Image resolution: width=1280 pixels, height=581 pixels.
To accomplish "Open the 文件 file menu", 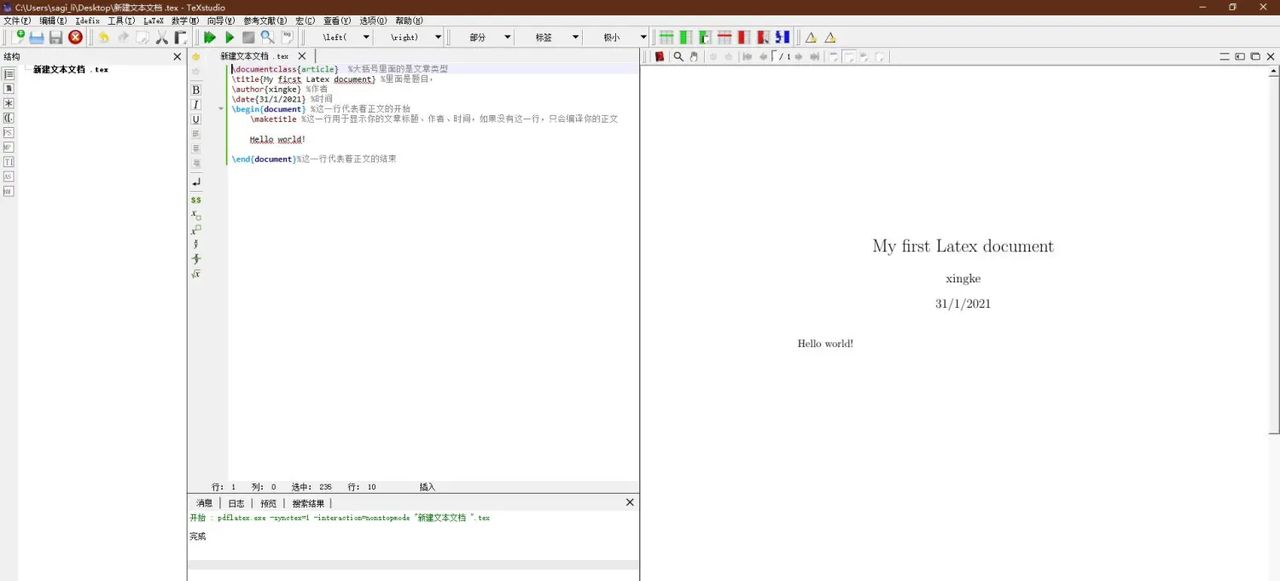I will tap(17, 20).
